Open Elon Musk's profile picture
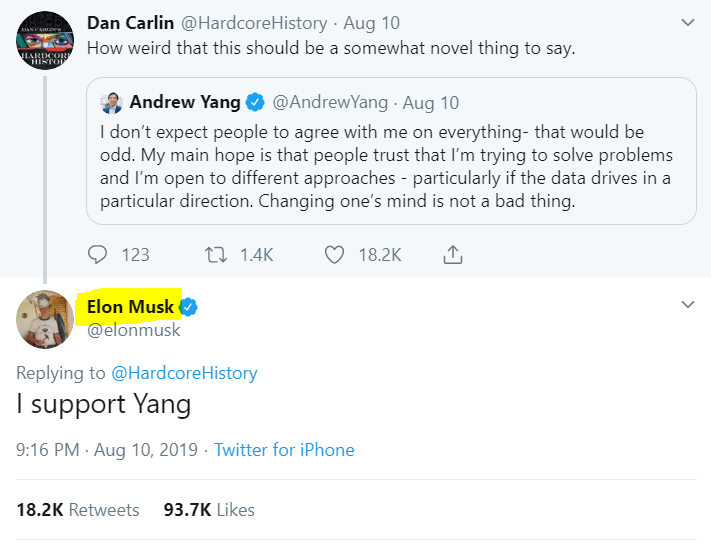The width and height of the screenshot is (711, 548). [x=44, y=319]
